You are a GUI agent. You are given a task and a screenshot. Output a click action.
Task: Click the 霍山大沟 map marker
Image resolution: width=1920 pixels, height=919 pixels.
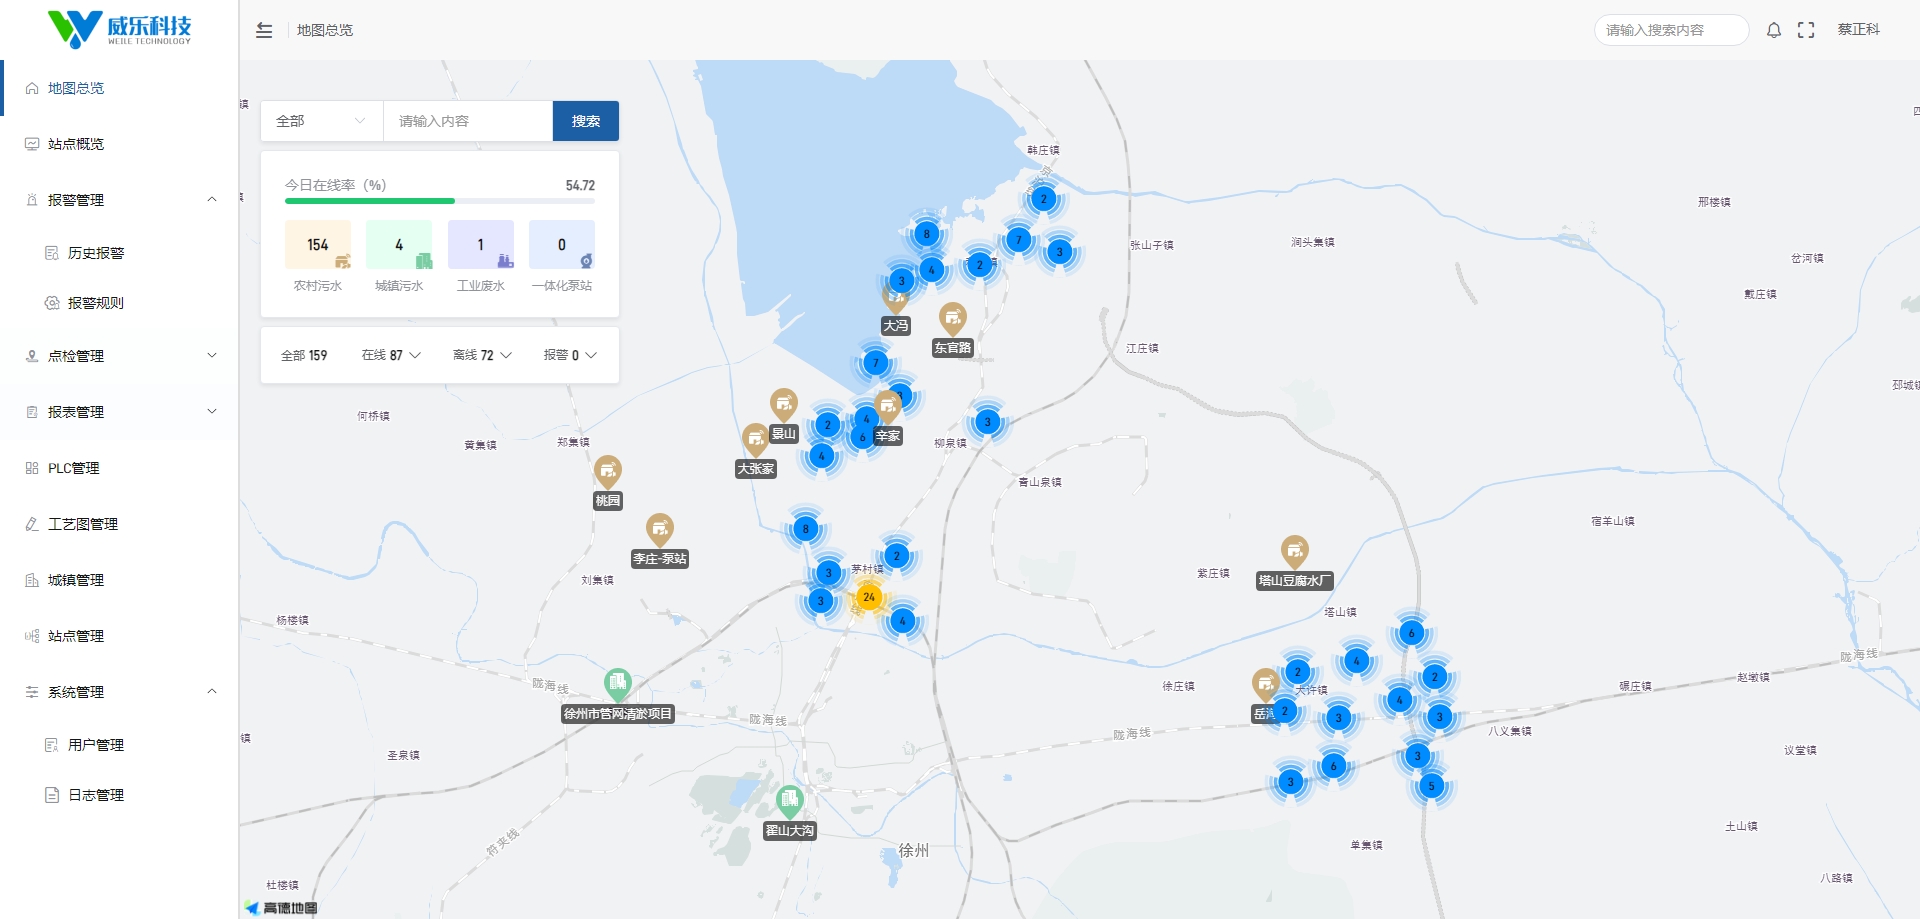click(x=789, y=801)
